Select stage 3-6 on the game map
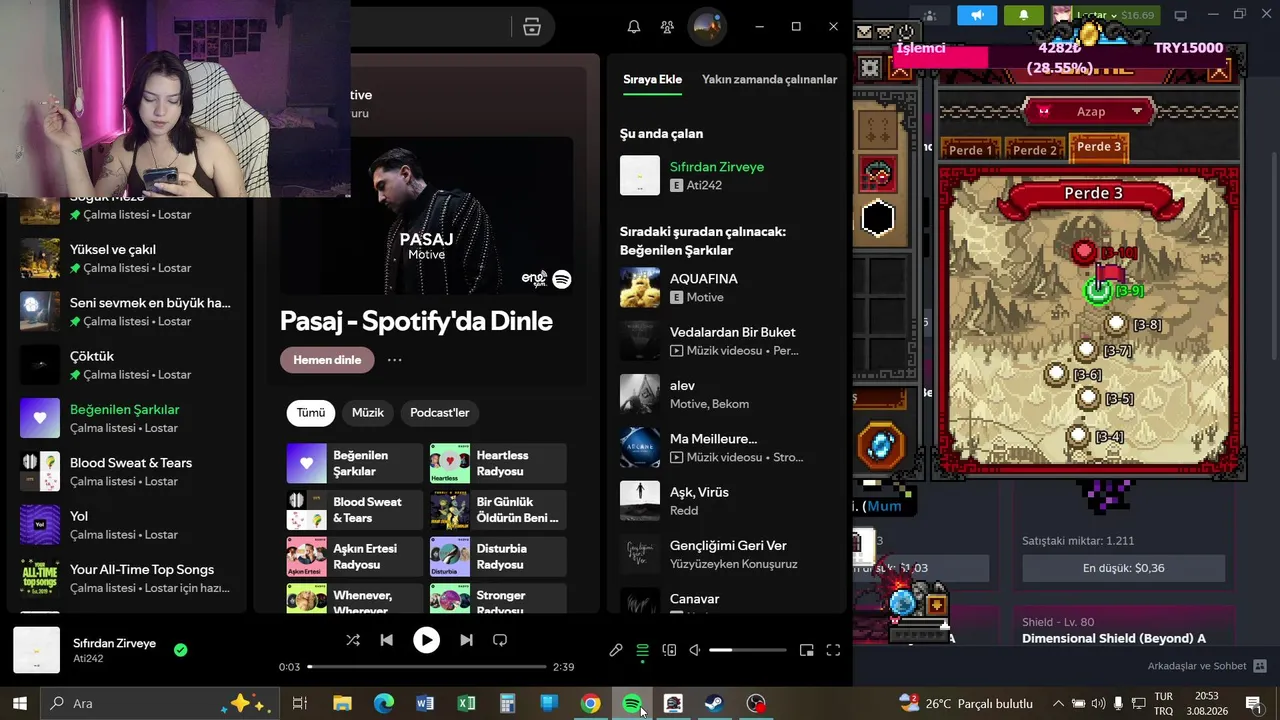 [x=1057, y=374]
